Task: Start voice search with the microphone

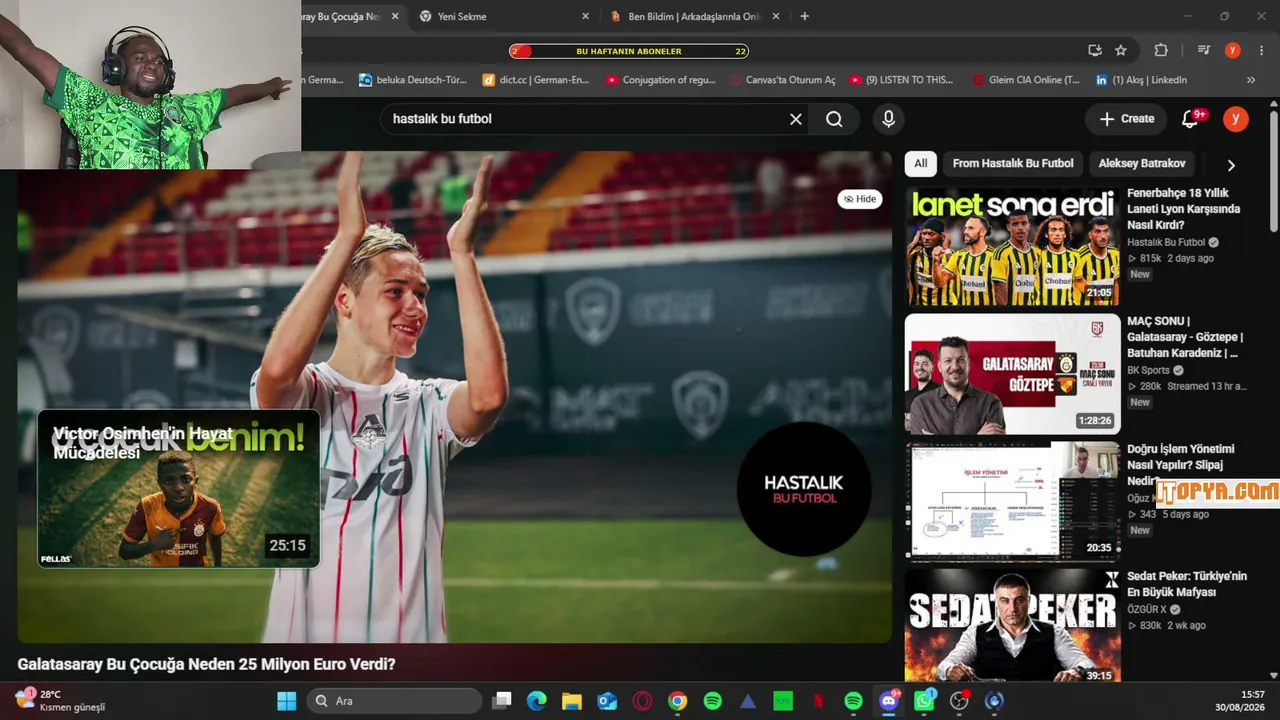Action: coord(888,119)
